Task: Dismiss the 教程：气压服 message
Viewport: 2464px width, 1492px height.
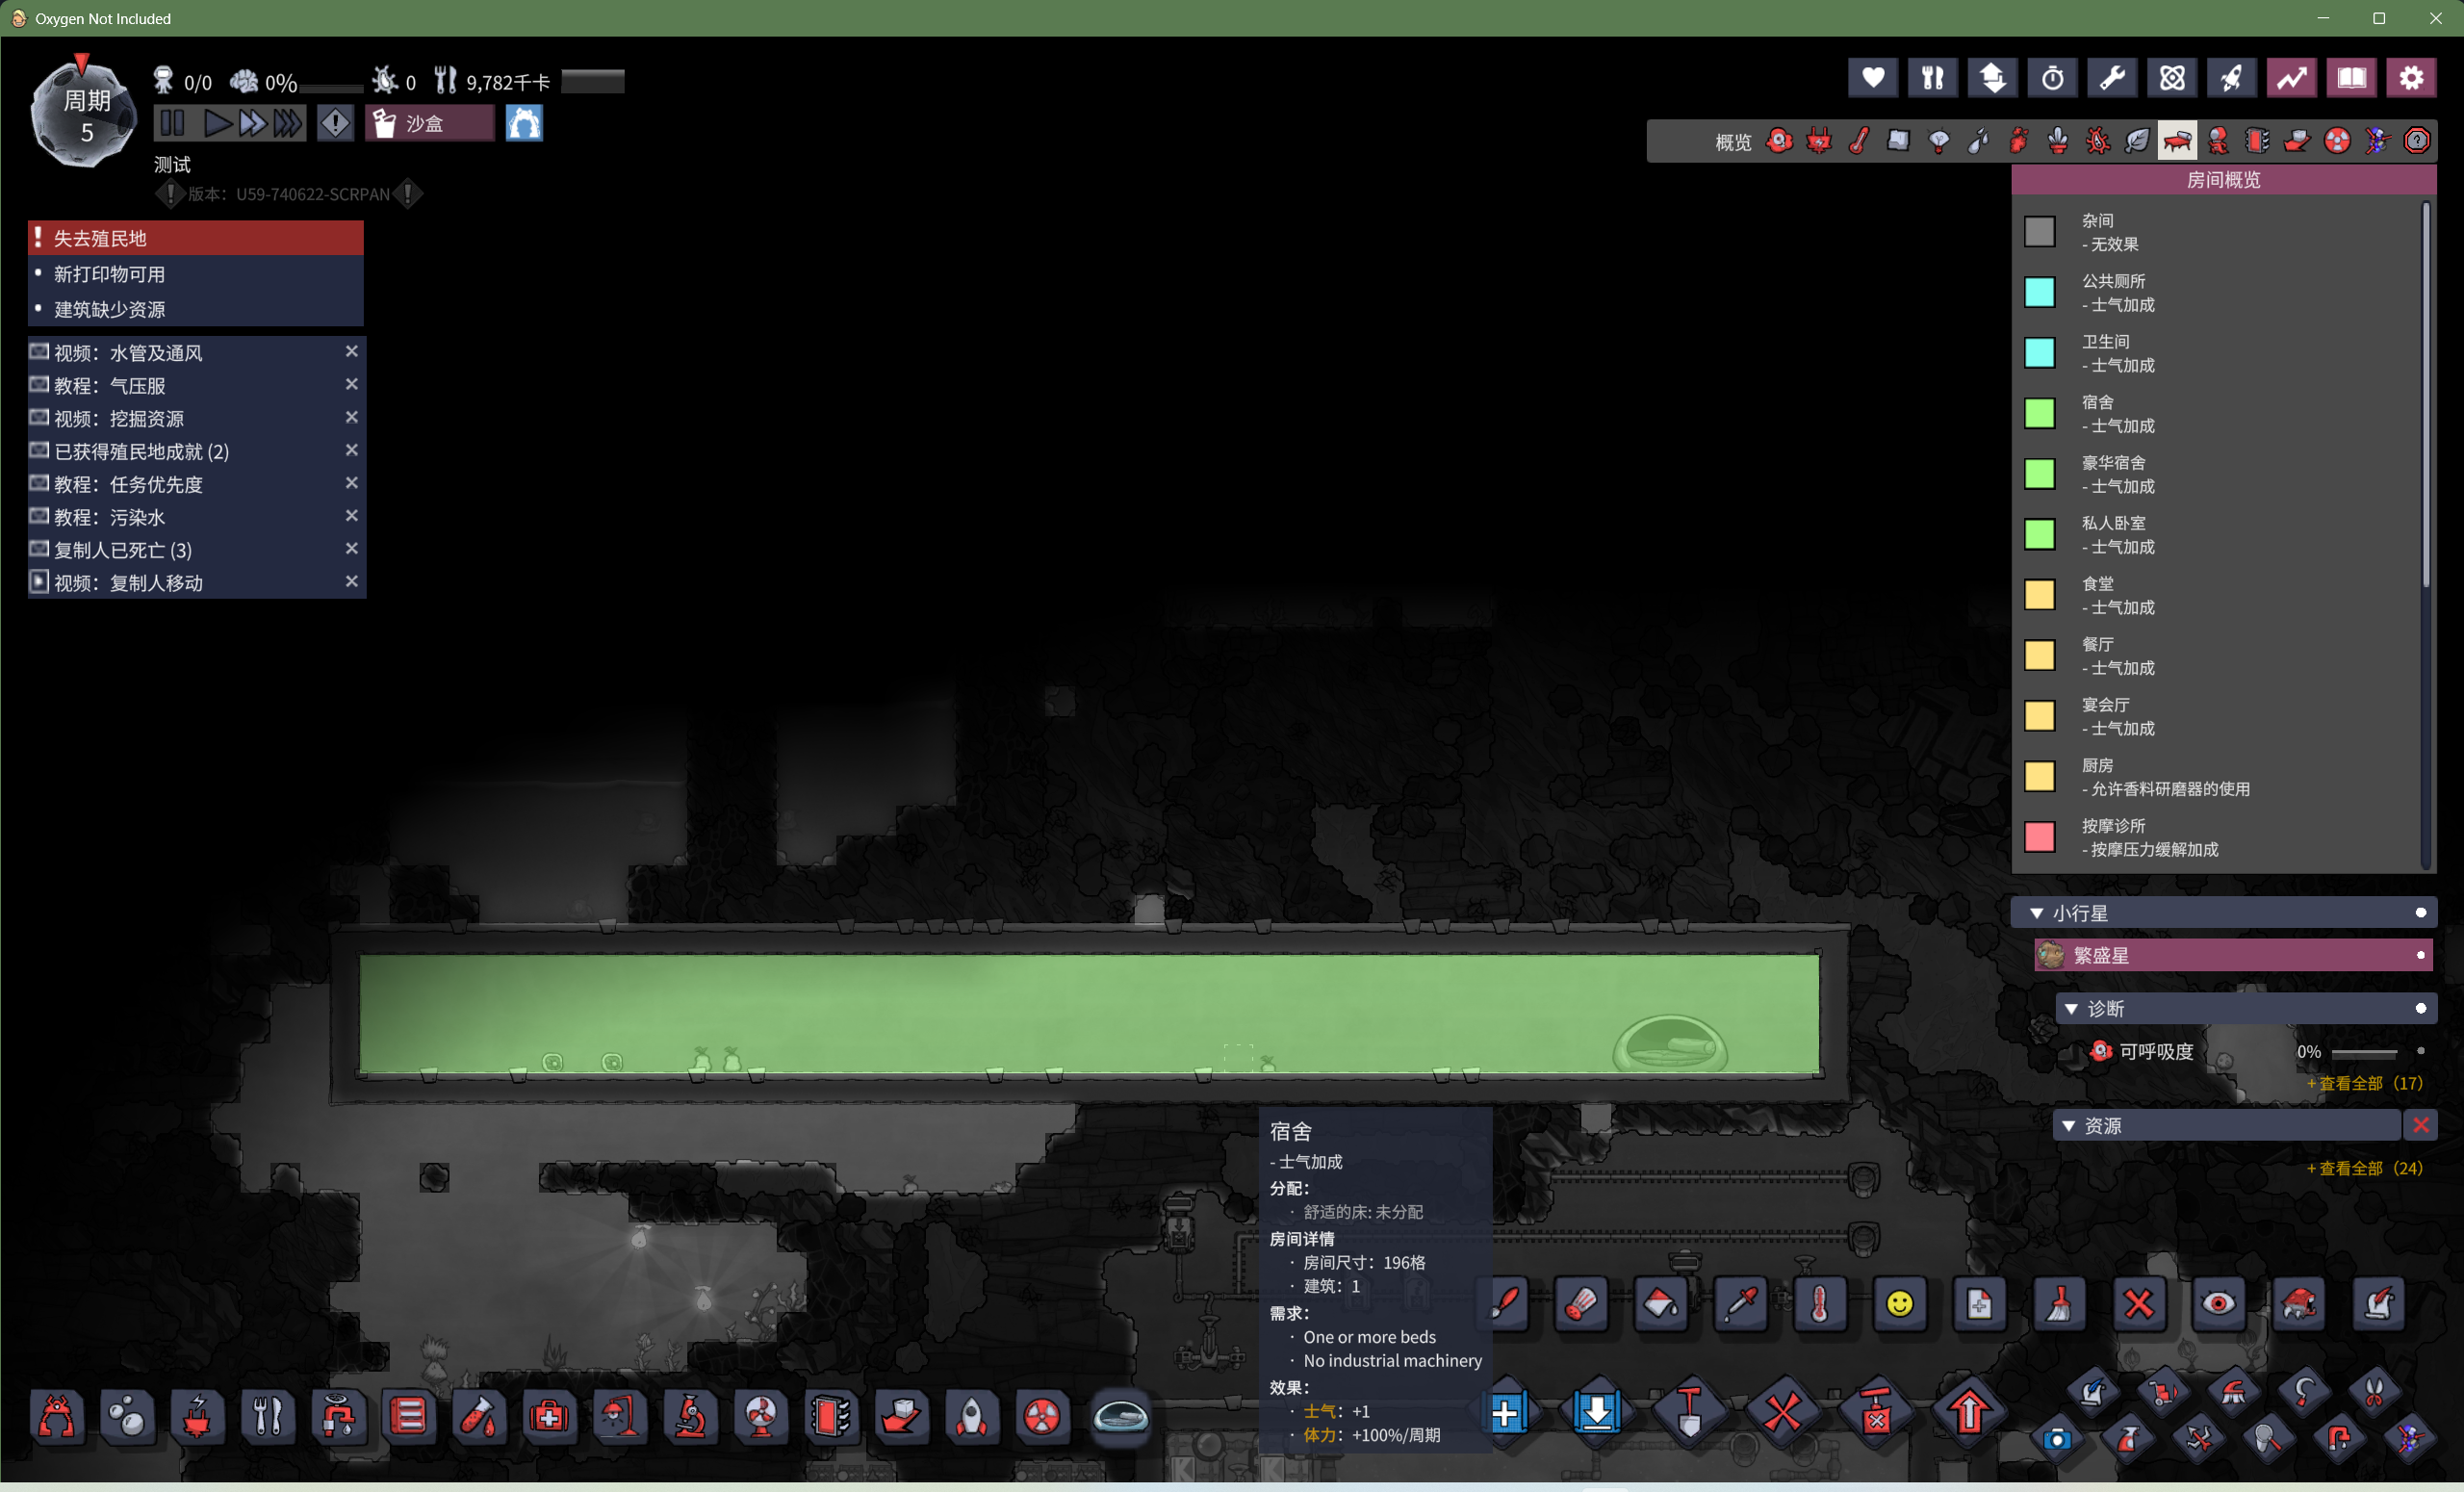Action: pos(351,384)
